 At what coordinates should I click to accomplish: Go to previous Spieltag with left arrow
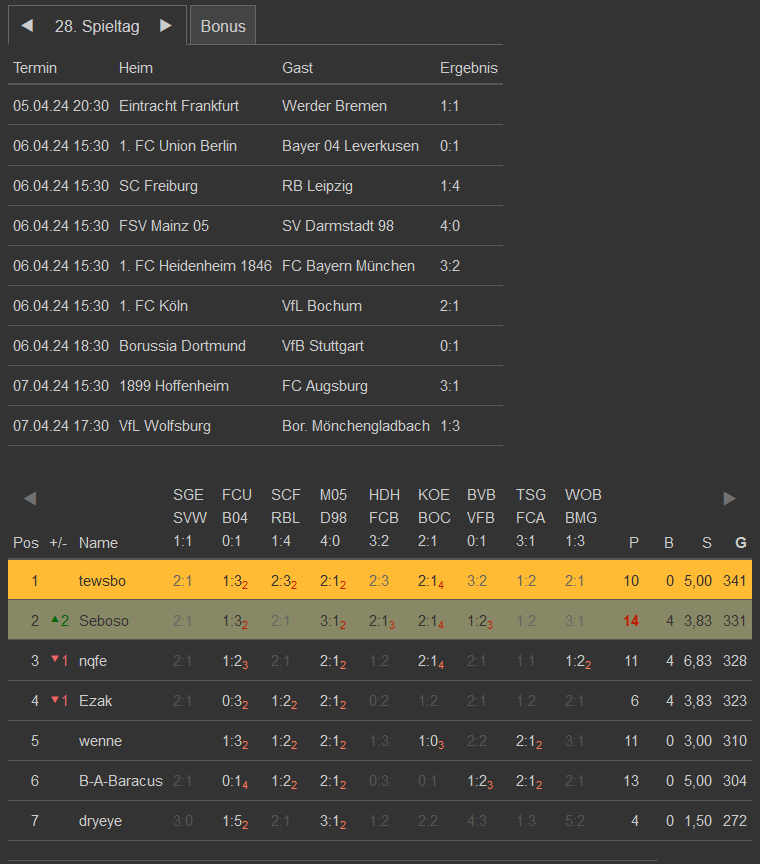click(27, 26)
